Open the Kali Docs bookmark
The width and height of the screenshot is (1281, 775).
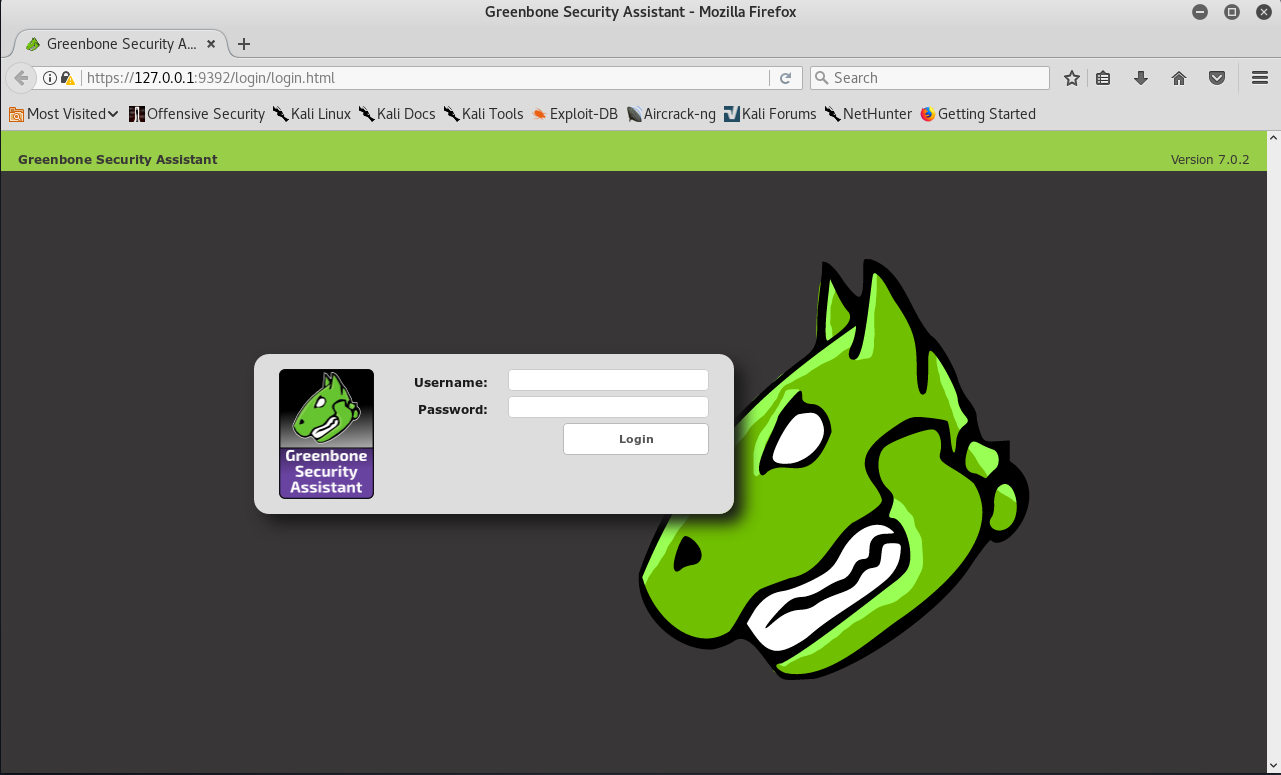tap(397, 114)
